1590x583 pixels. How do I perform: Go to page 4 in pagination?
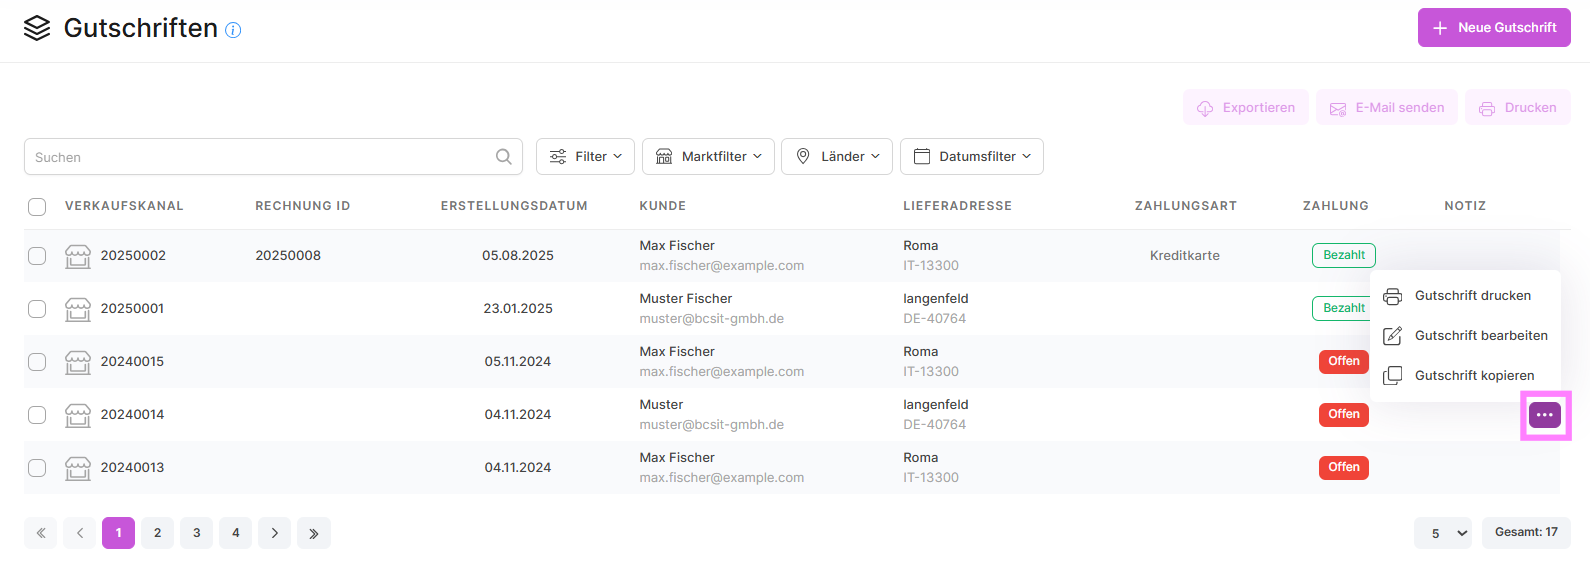tap(235, 533)
